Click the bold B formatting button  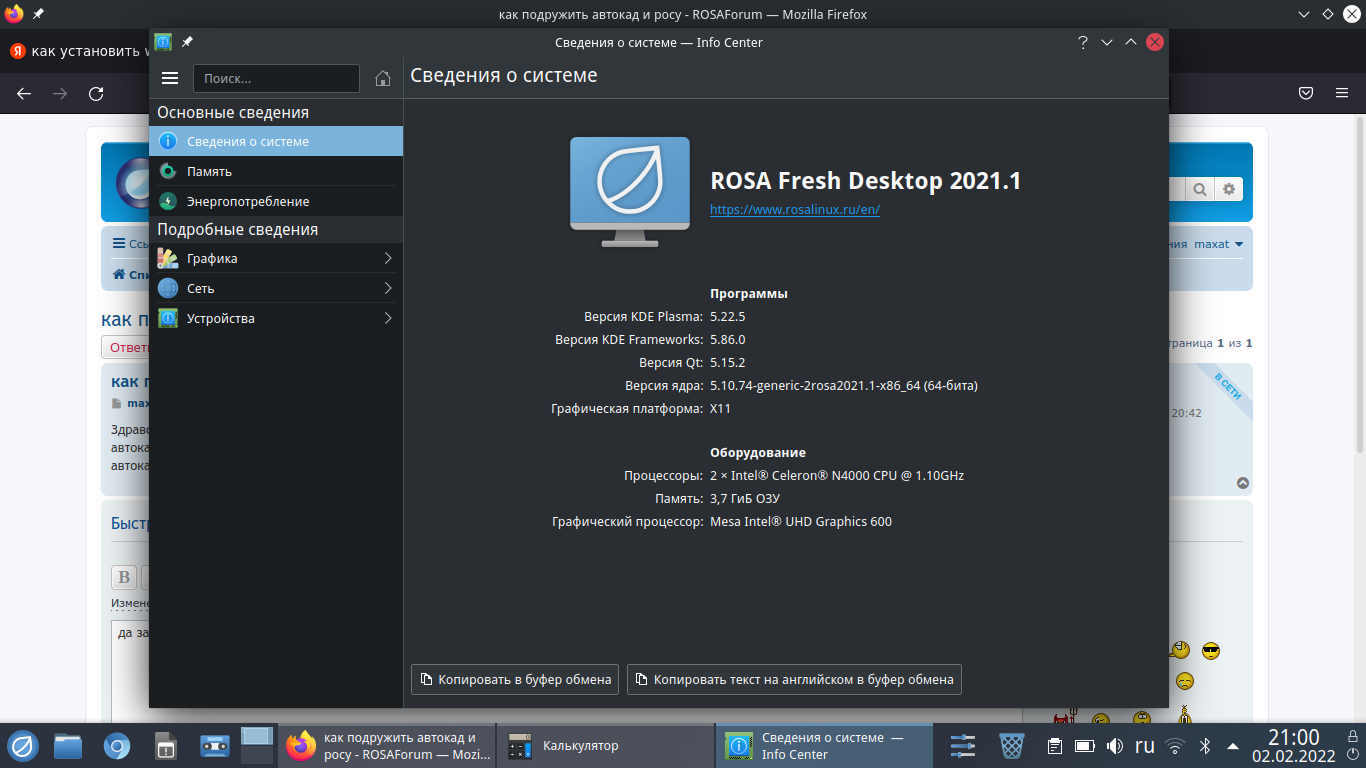(124, 577)
